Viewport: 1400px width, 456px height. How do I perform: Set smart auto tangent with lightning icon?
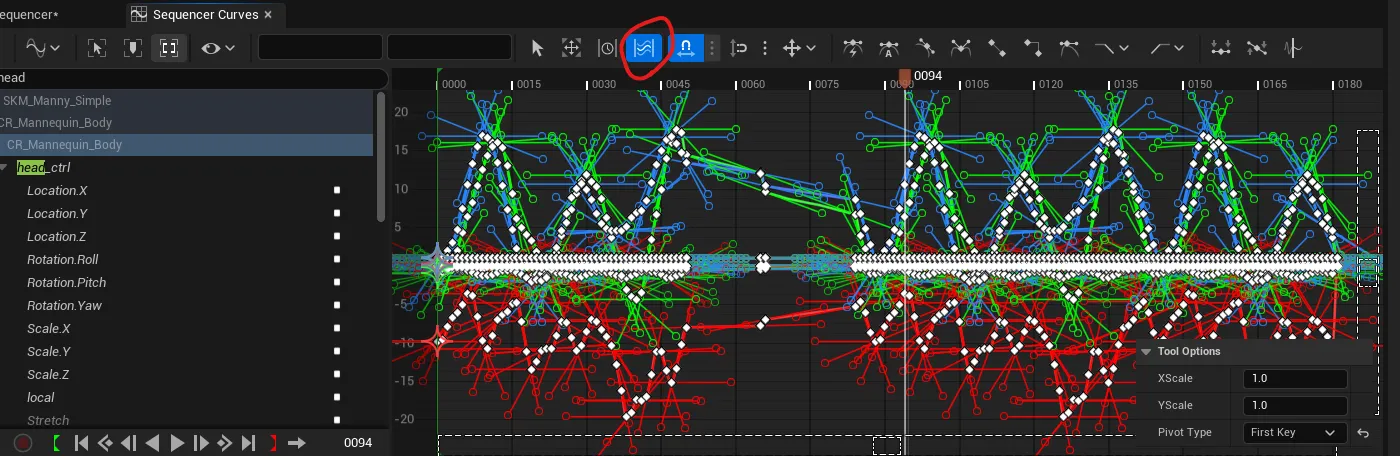tap(853, 47)
